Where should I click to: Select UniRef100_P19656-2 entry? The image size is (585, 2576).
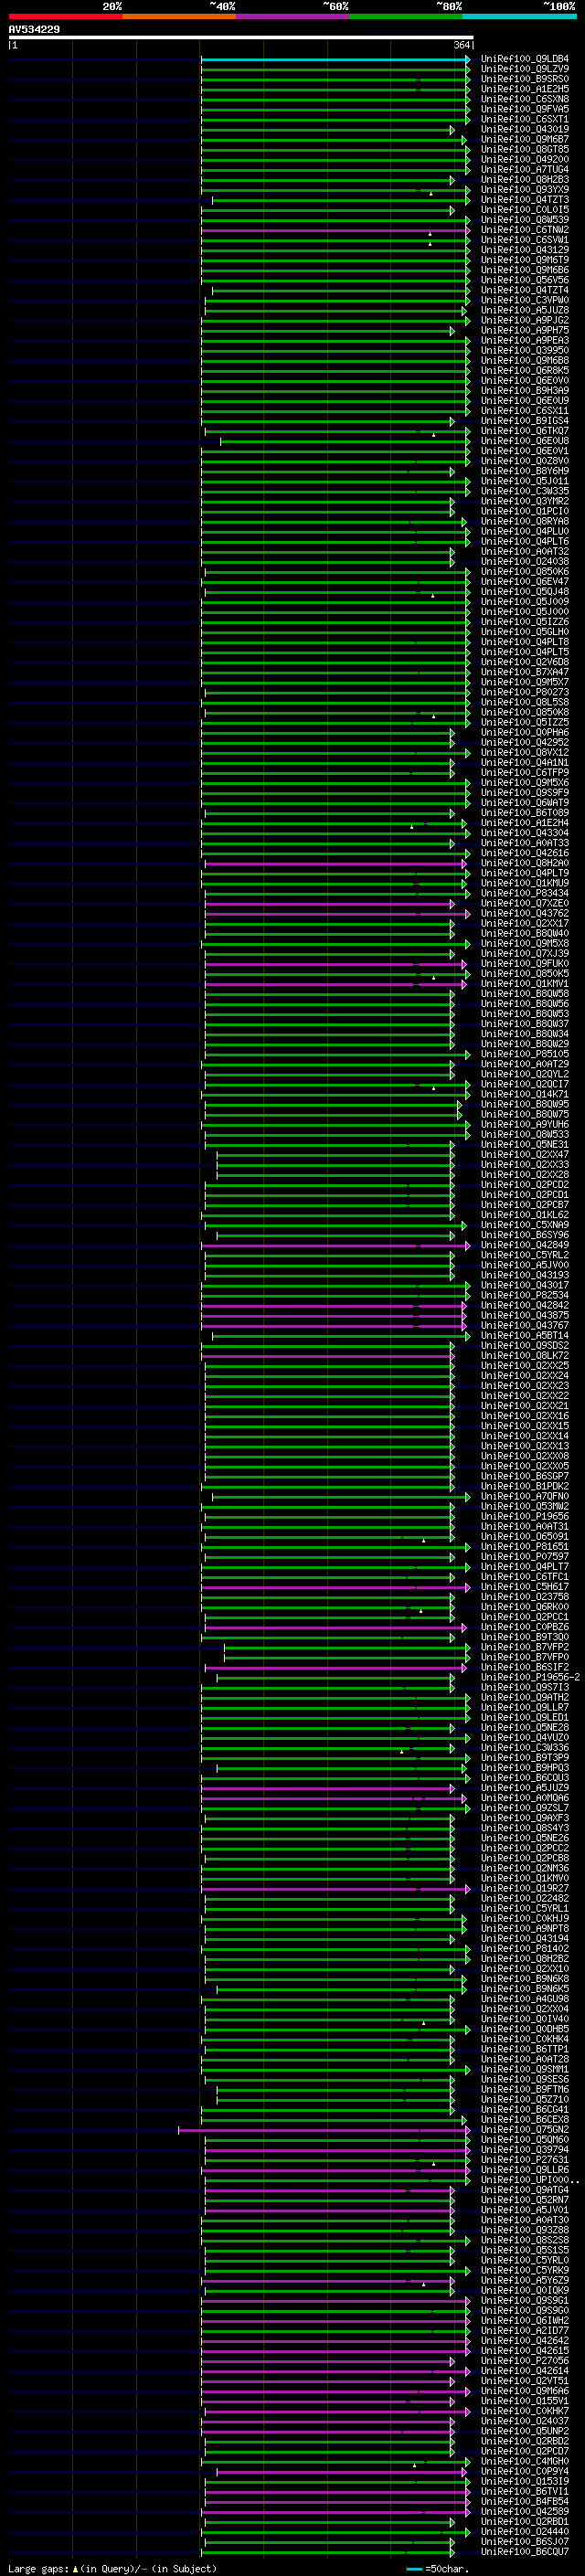coord(530,1678)
